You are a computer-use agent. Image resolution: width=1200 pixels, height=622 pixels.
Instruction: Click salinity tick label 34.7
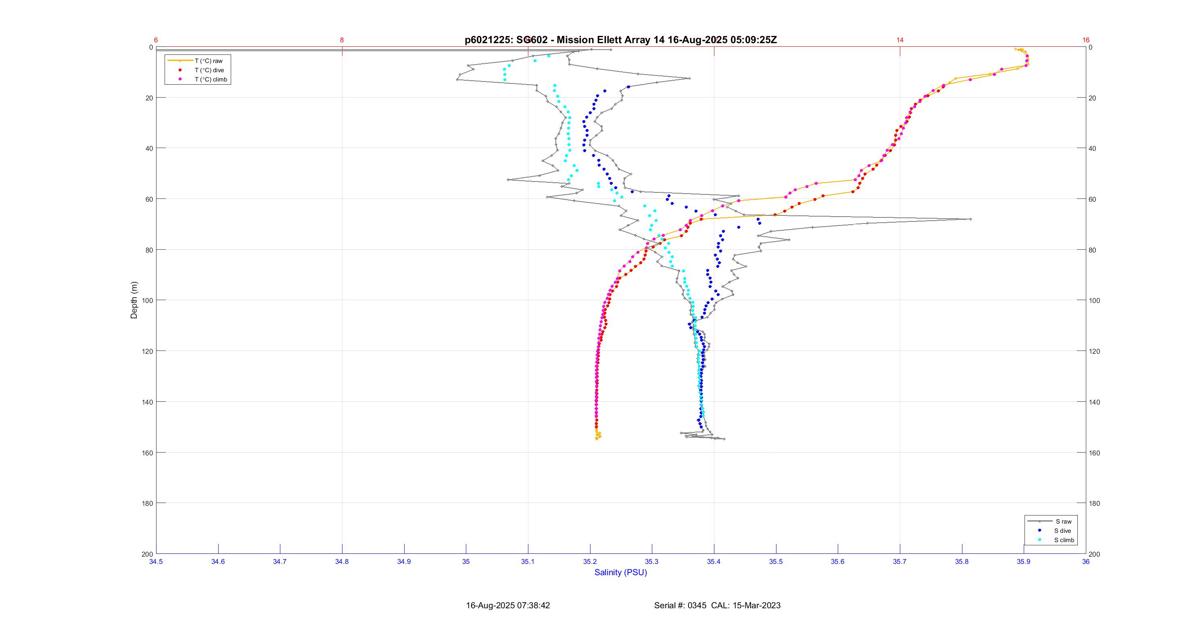(x=279, y=562)
